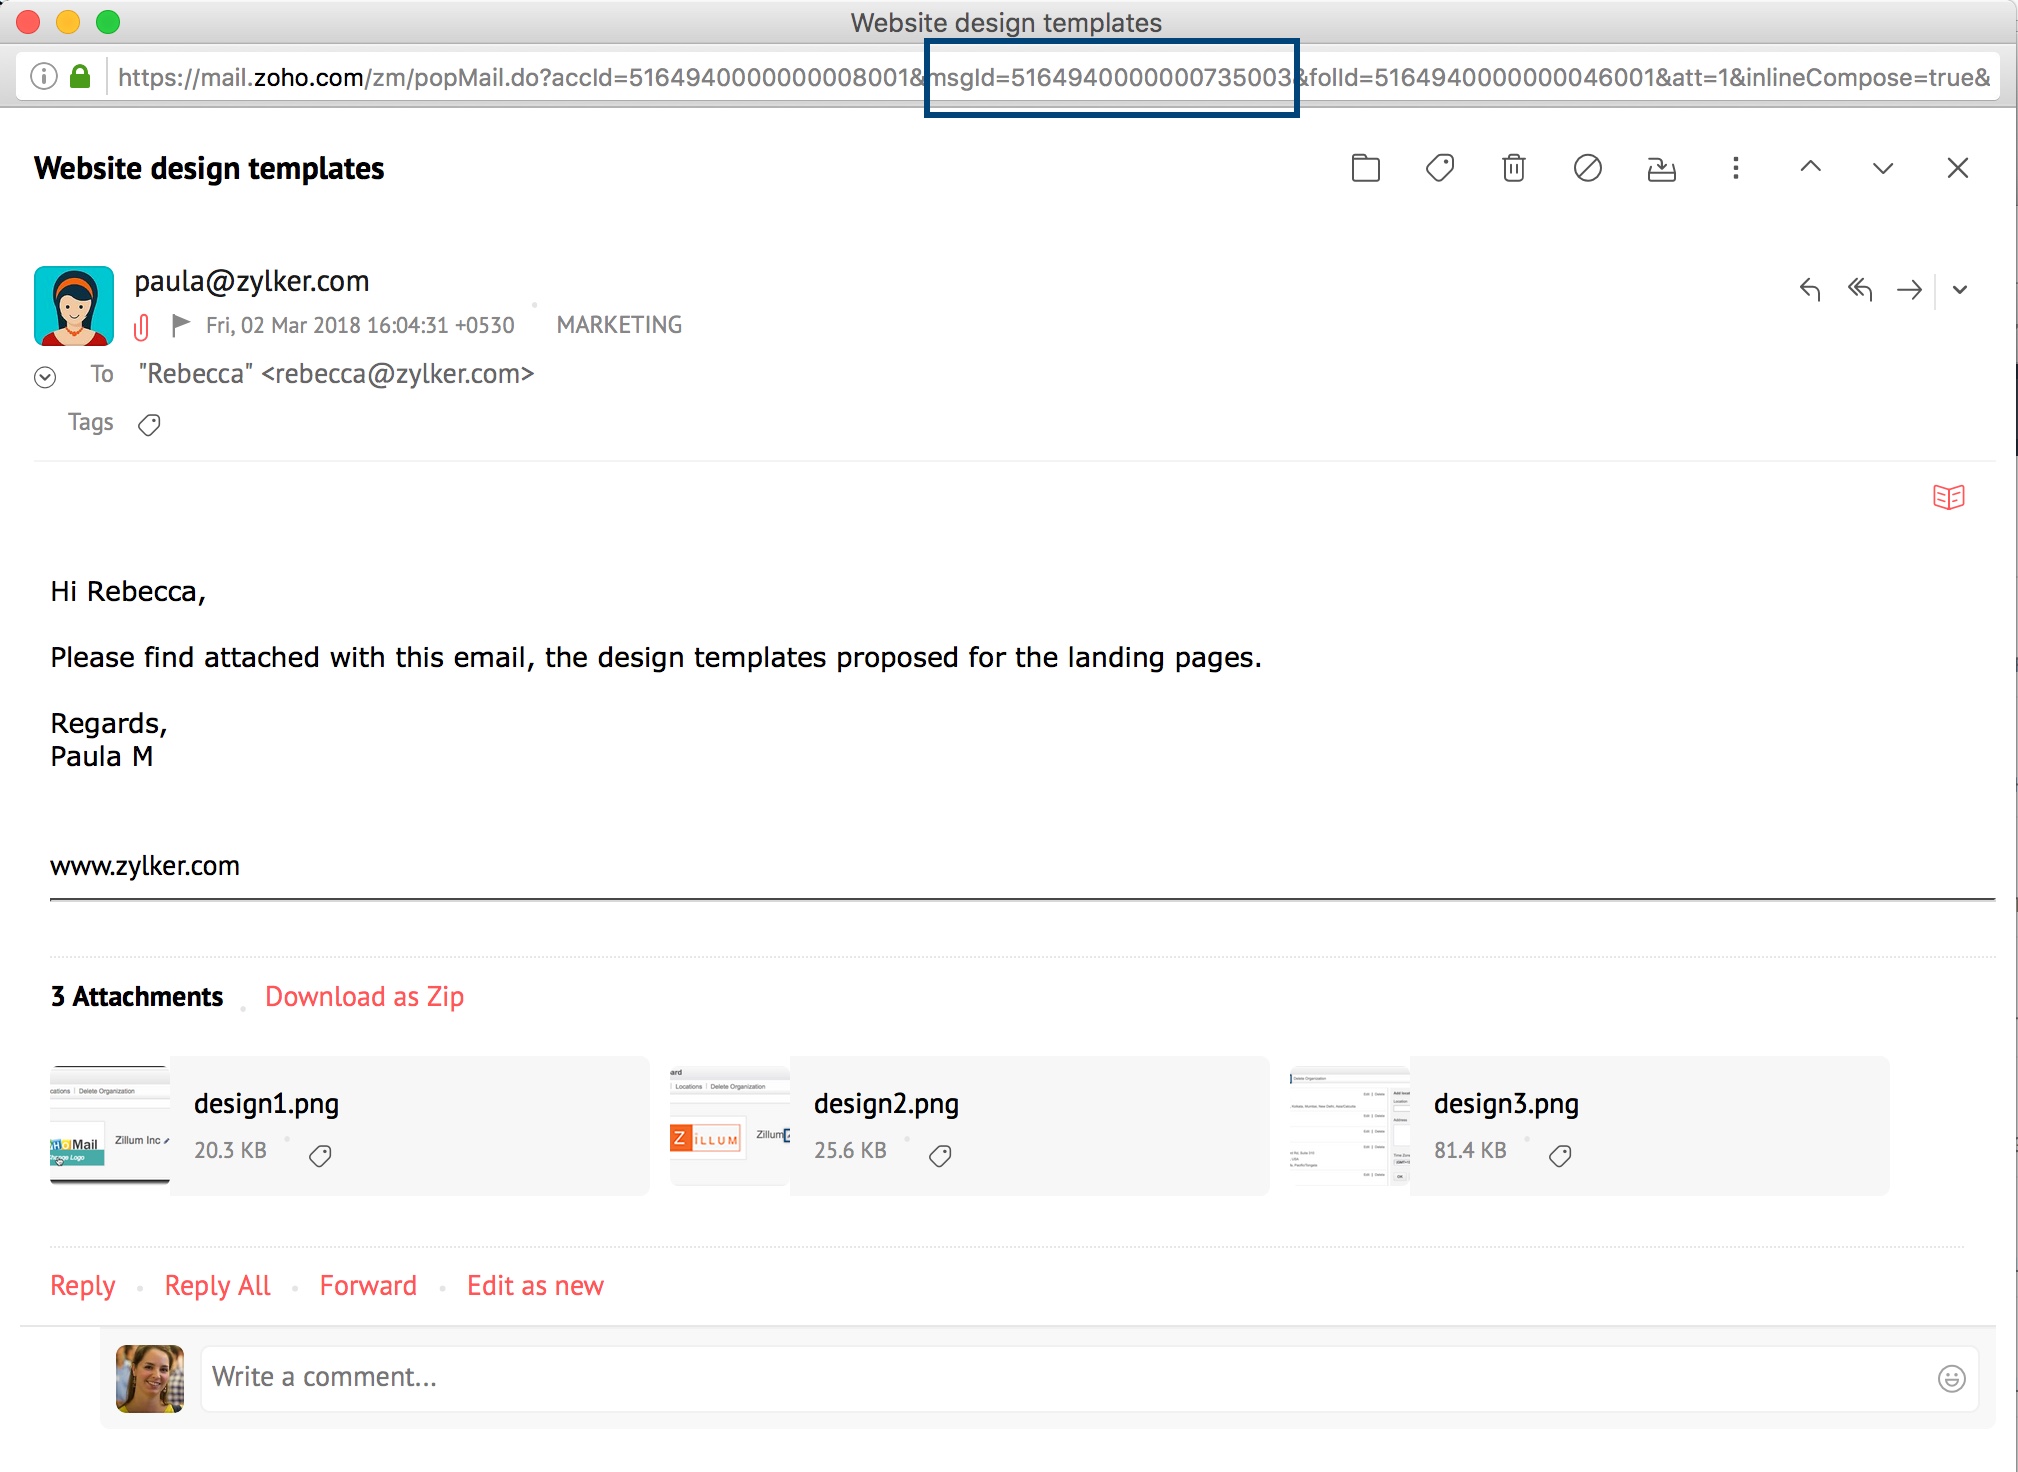Image resolution: width=2018 pixels, height=1472 pixels.
Task: Open more reply options dropdown arrow
Action: coord(1960,290)
